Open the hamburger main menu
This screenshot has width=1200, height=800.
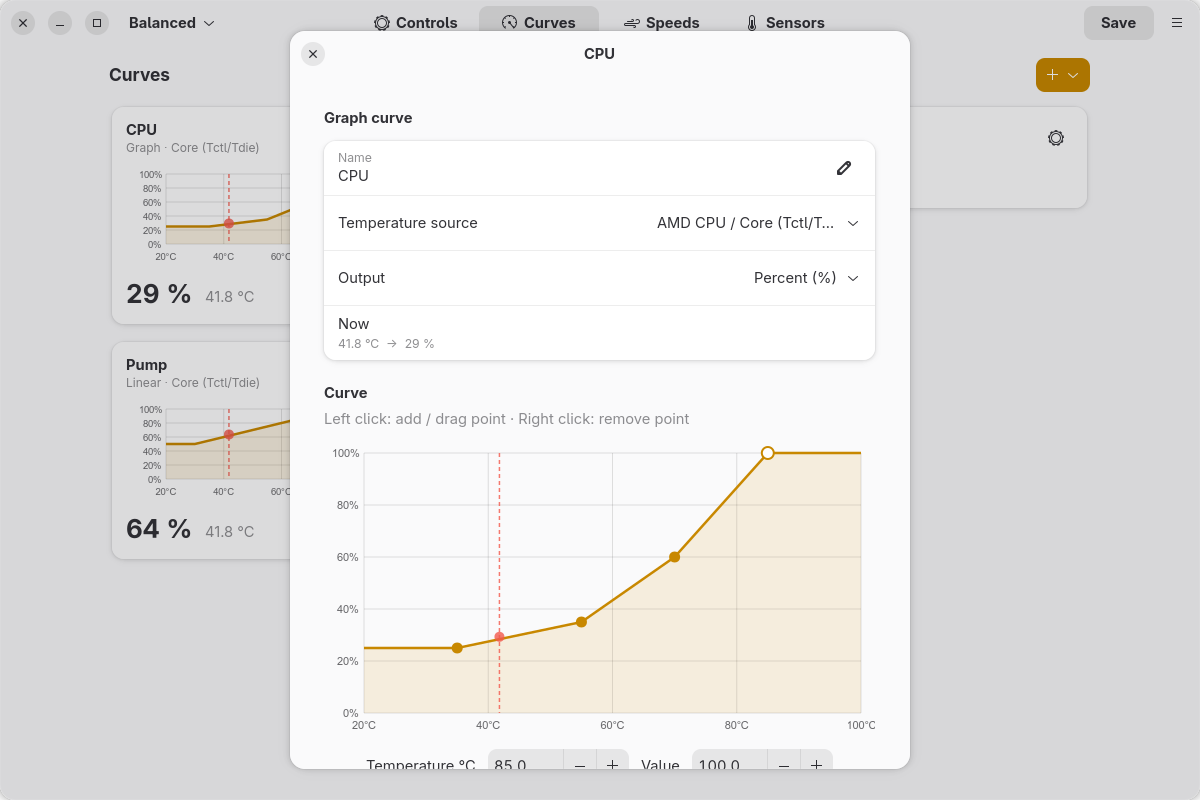click(x=1177, y=23)
